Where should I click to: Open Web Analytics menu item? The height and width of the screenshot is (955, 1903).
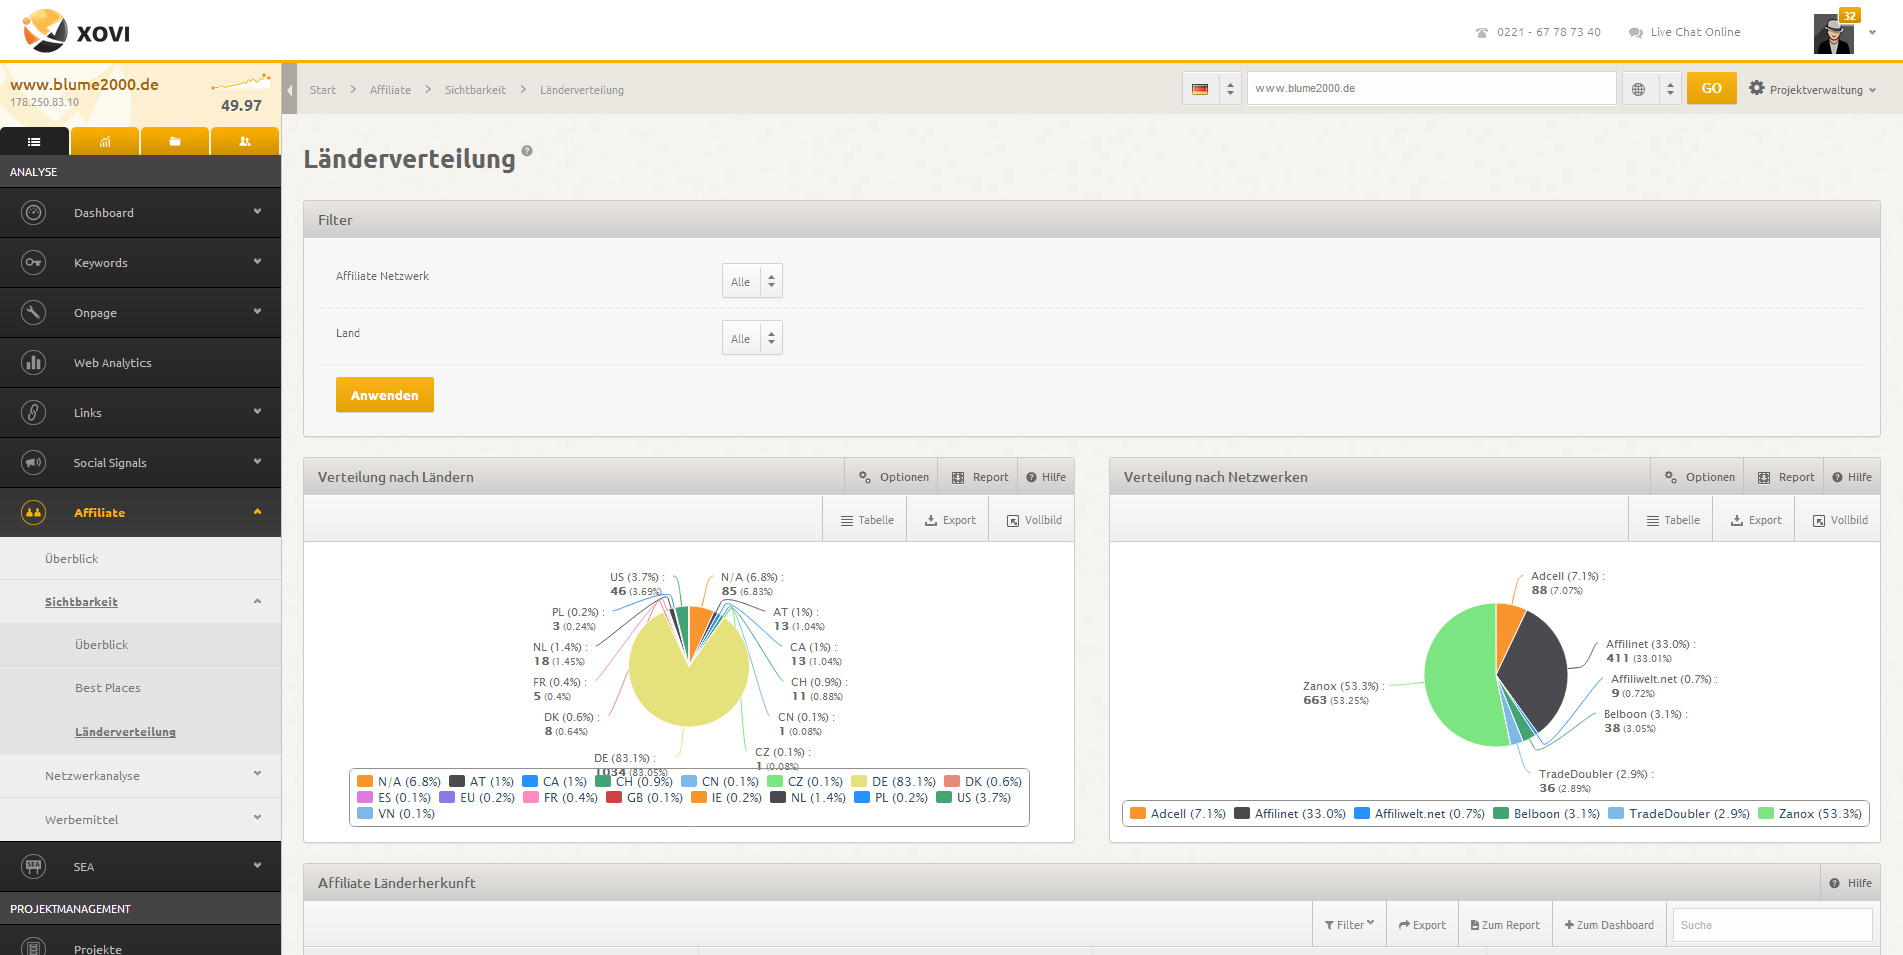point(140,363)
